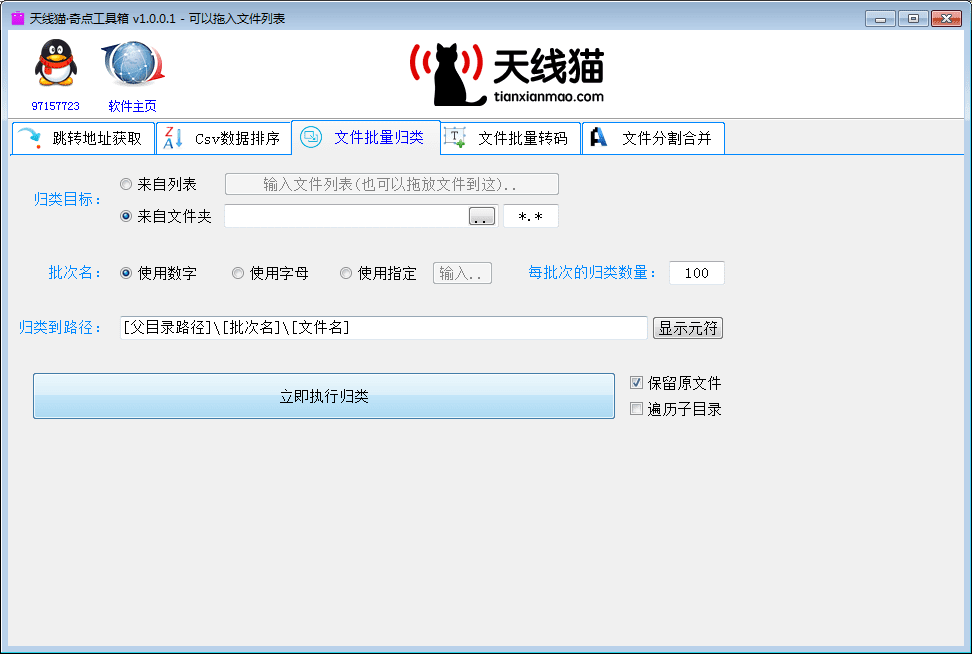Image resolution: width=972 pixels, height=654 pixels.
Task: Maximize the 天线猫 window
Action: pyautogui.click(x=913, y=19)
